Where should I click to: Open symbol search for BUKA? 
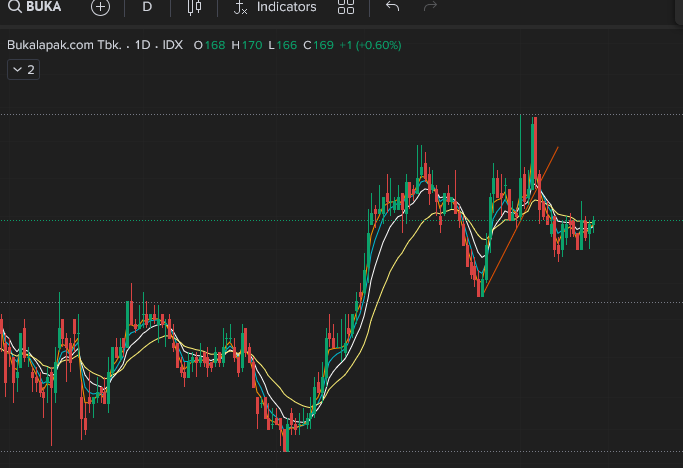pyautogui.click(x=35, y=7)
